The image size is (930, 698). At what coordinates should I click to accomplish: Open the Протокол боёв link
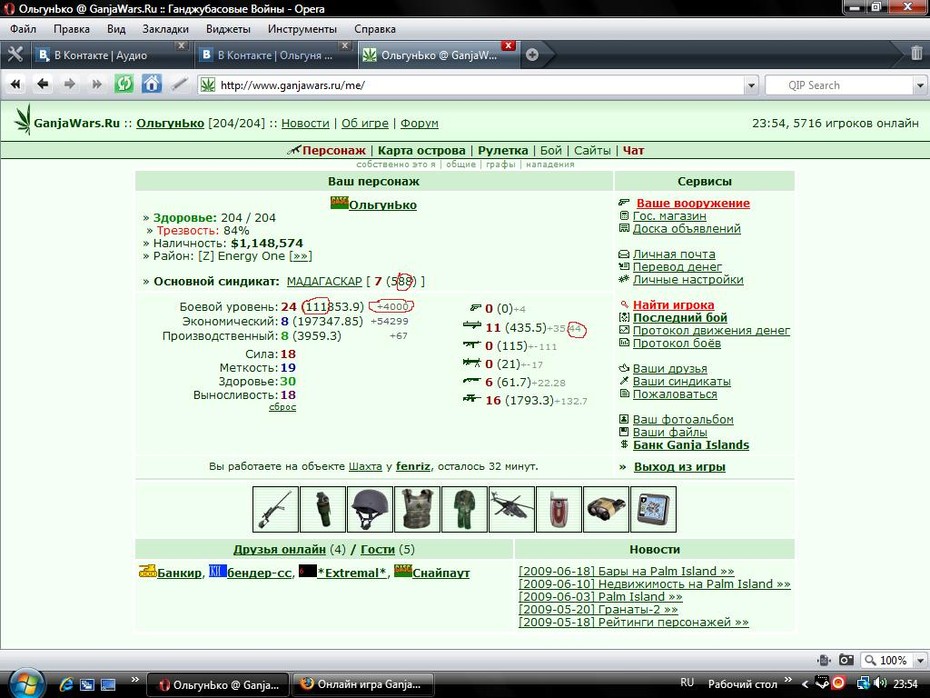(677, 343)
